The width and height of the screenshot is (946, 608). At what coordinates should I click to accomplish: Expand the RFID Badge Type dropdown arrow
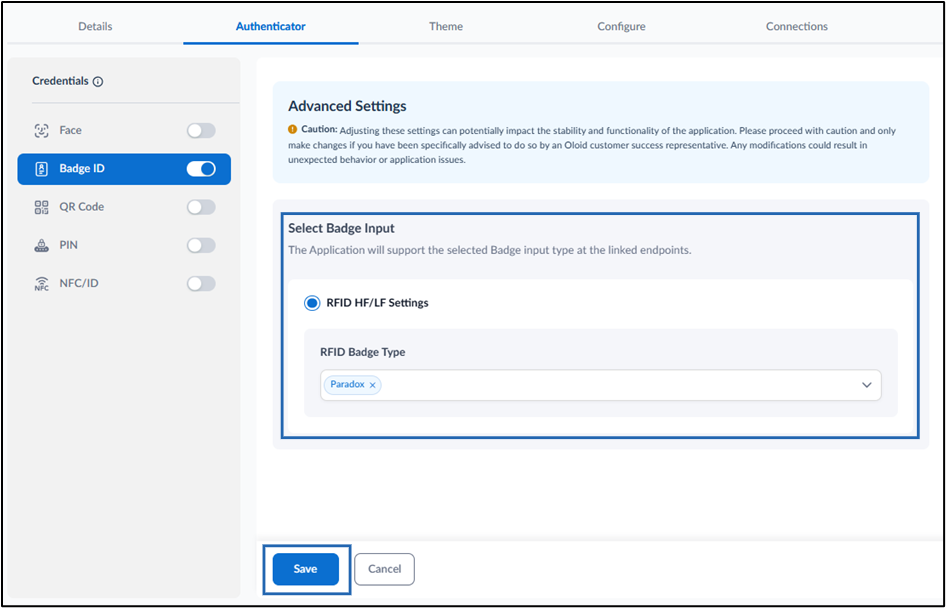[866, 385]
